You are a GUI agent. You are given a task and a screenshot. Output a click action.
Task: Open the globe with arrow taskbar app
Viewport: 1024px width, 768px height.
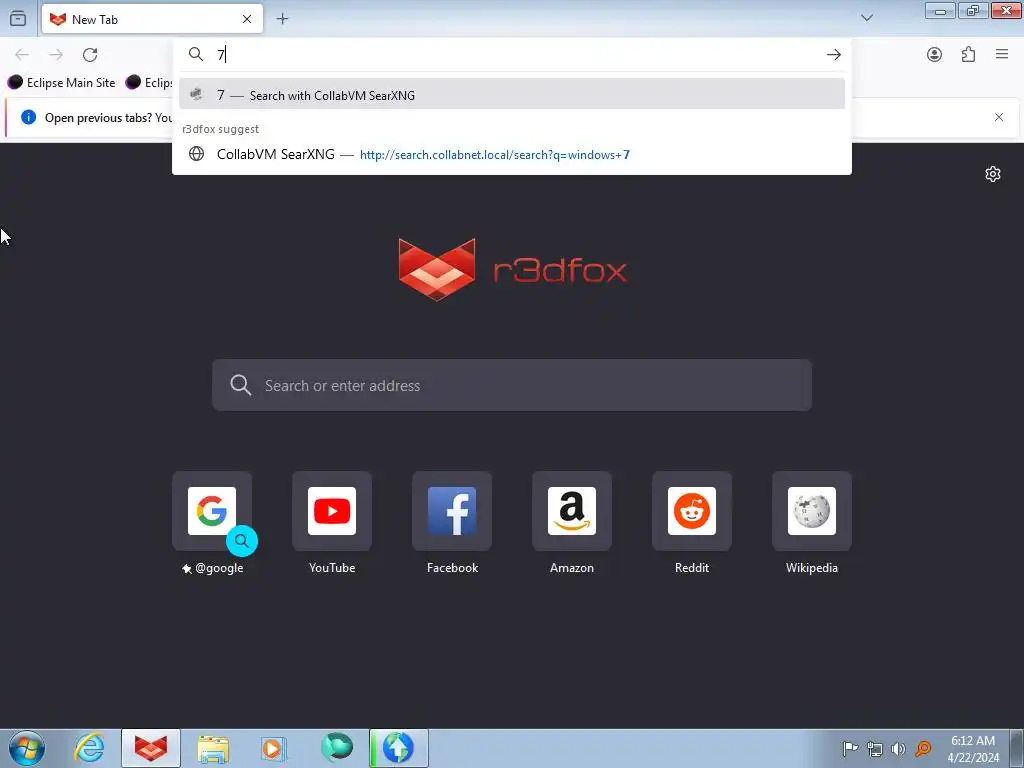tap(399, 748)
